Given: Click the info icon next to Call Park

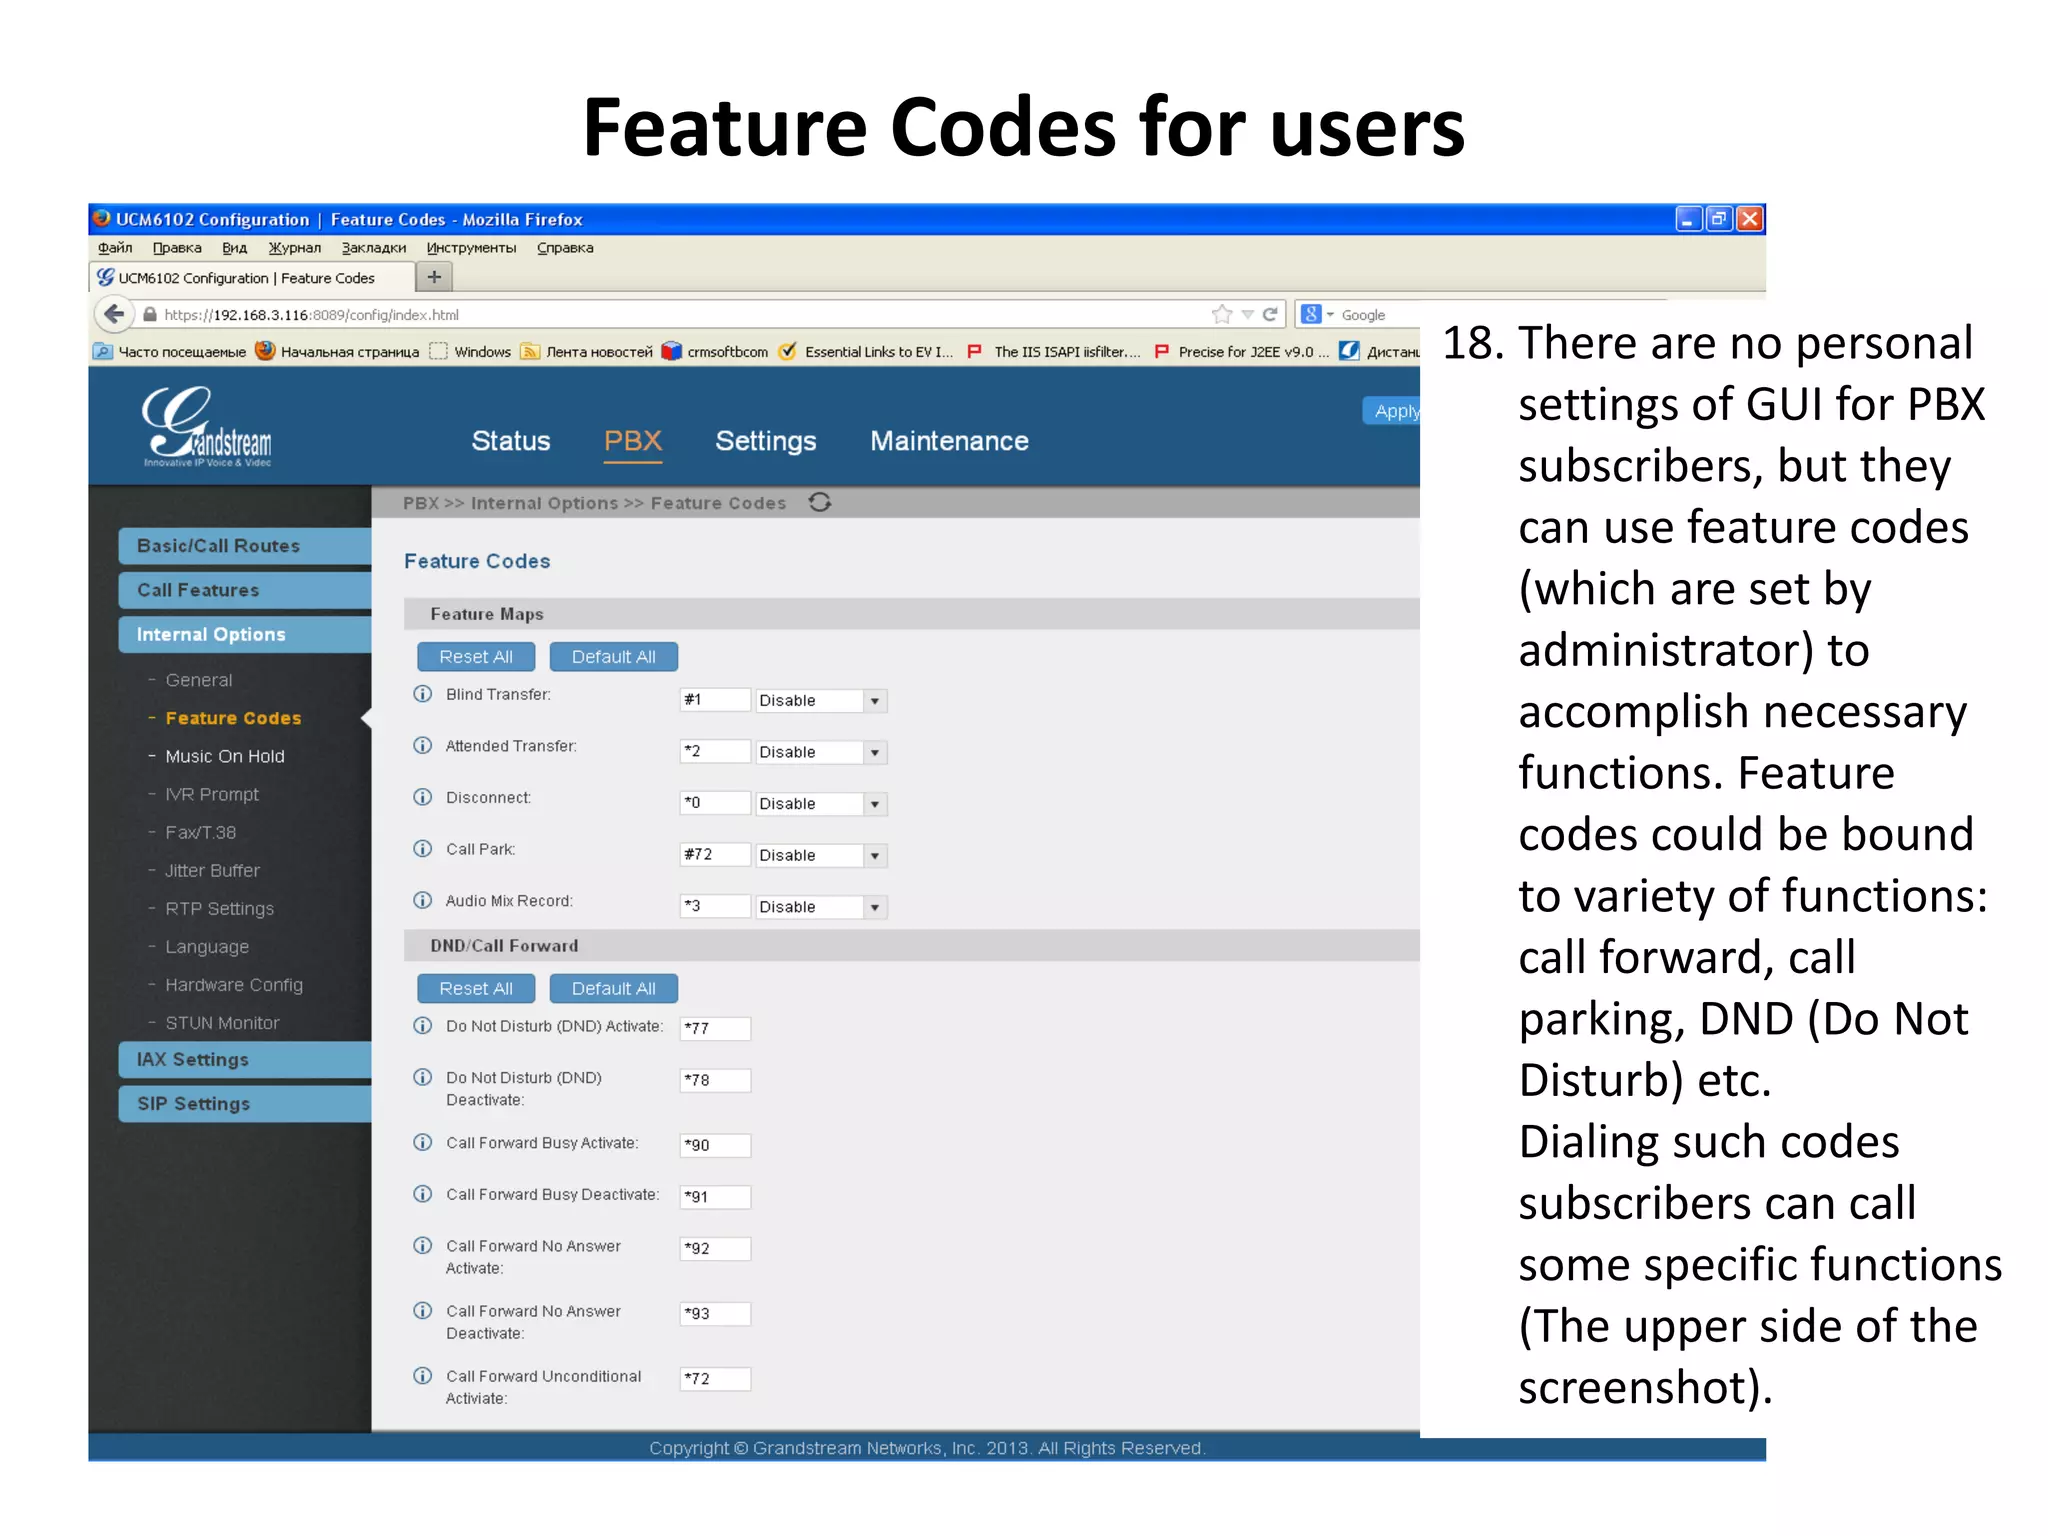Looking at the screenshot, I should pos(423,849).
